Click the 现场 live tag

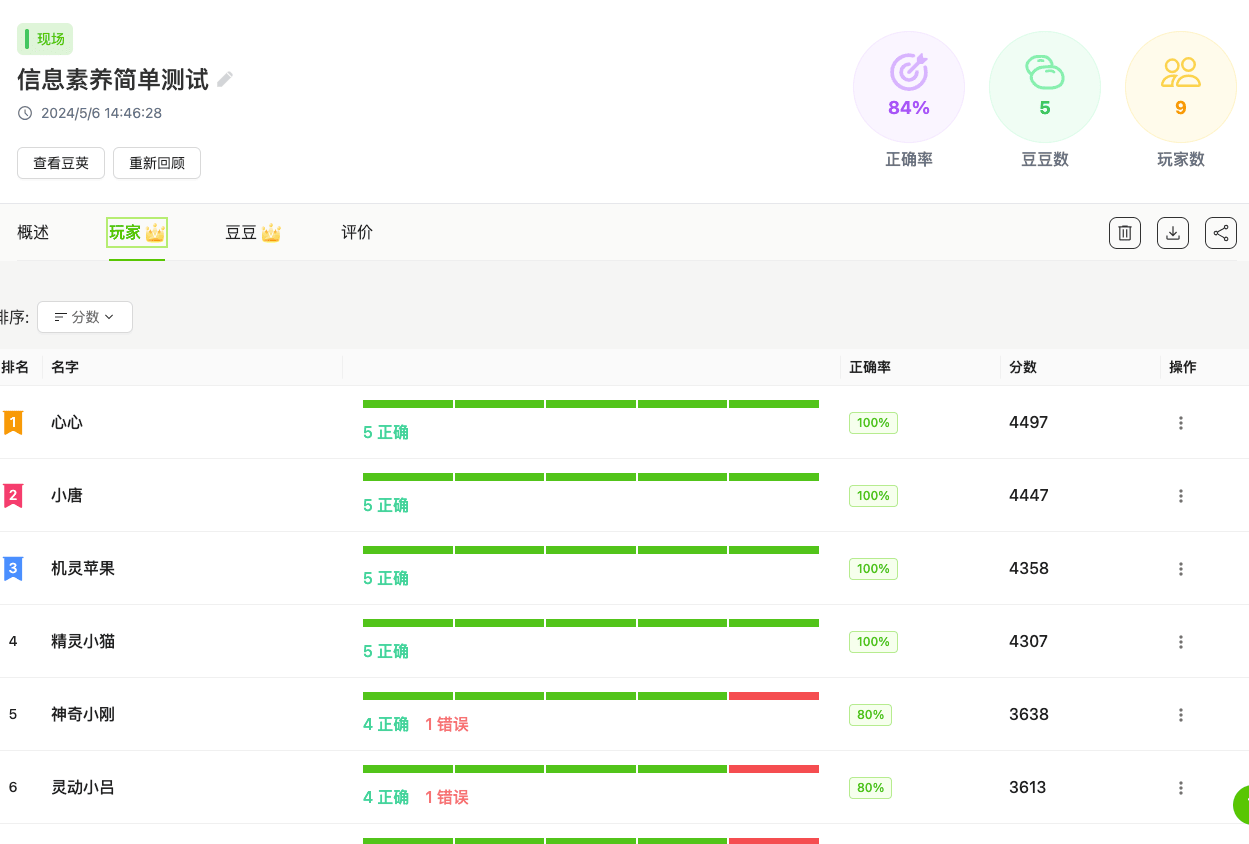point(45,39)
